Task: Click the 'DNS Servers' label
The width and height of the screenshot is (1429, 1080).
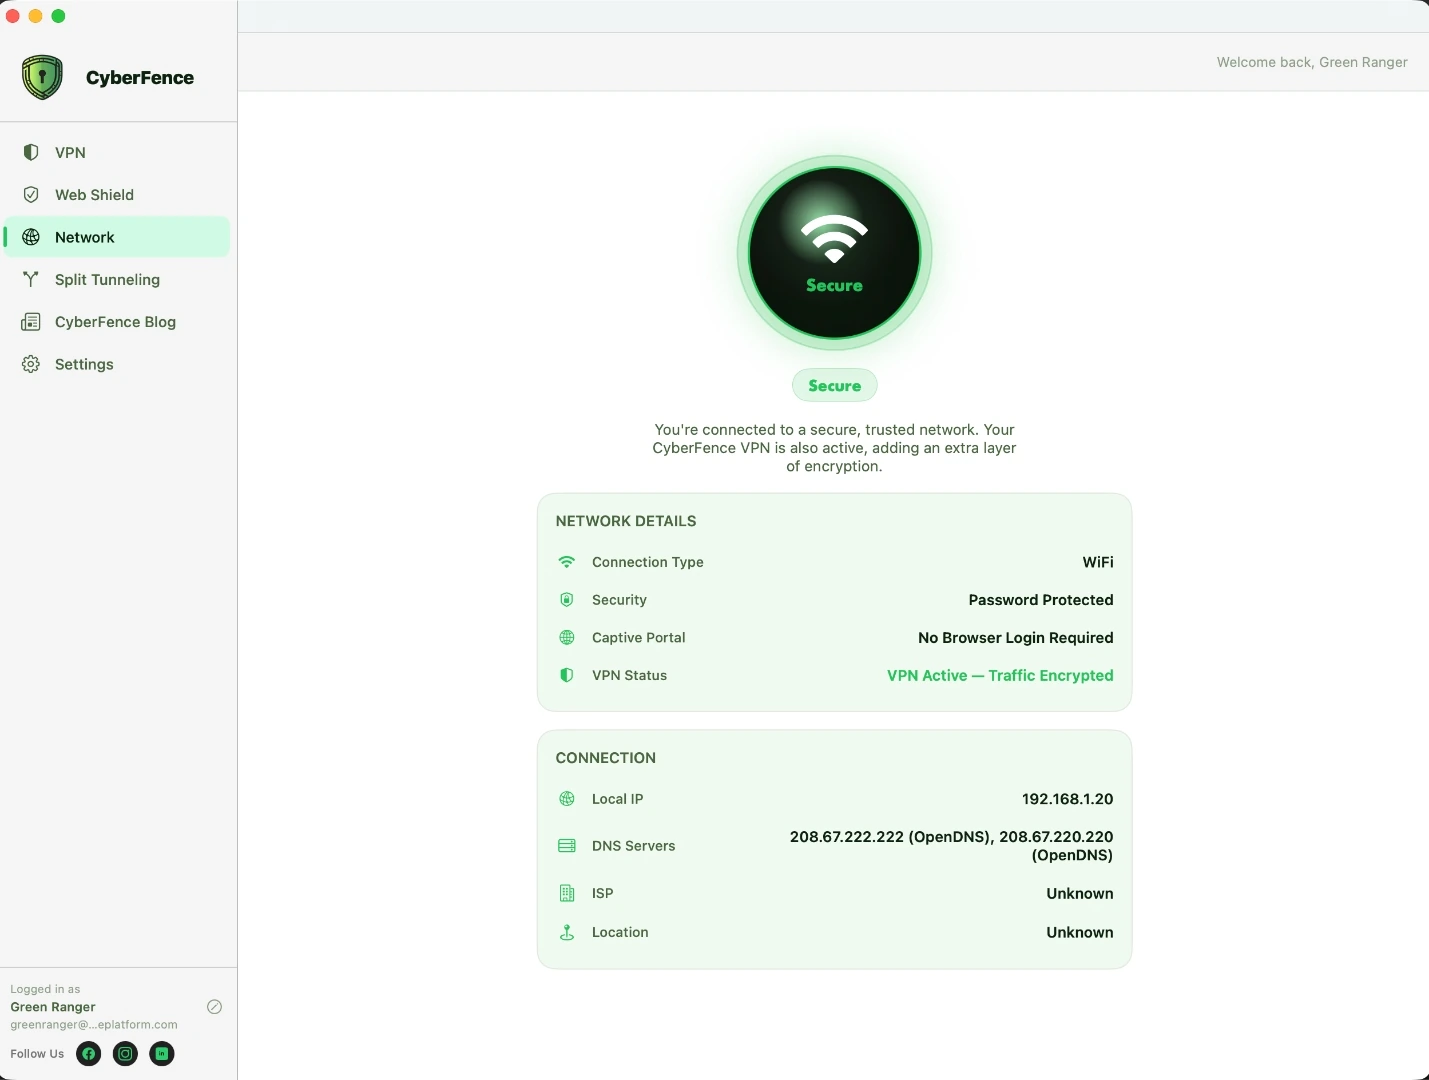Action: (x=633, y=846)
